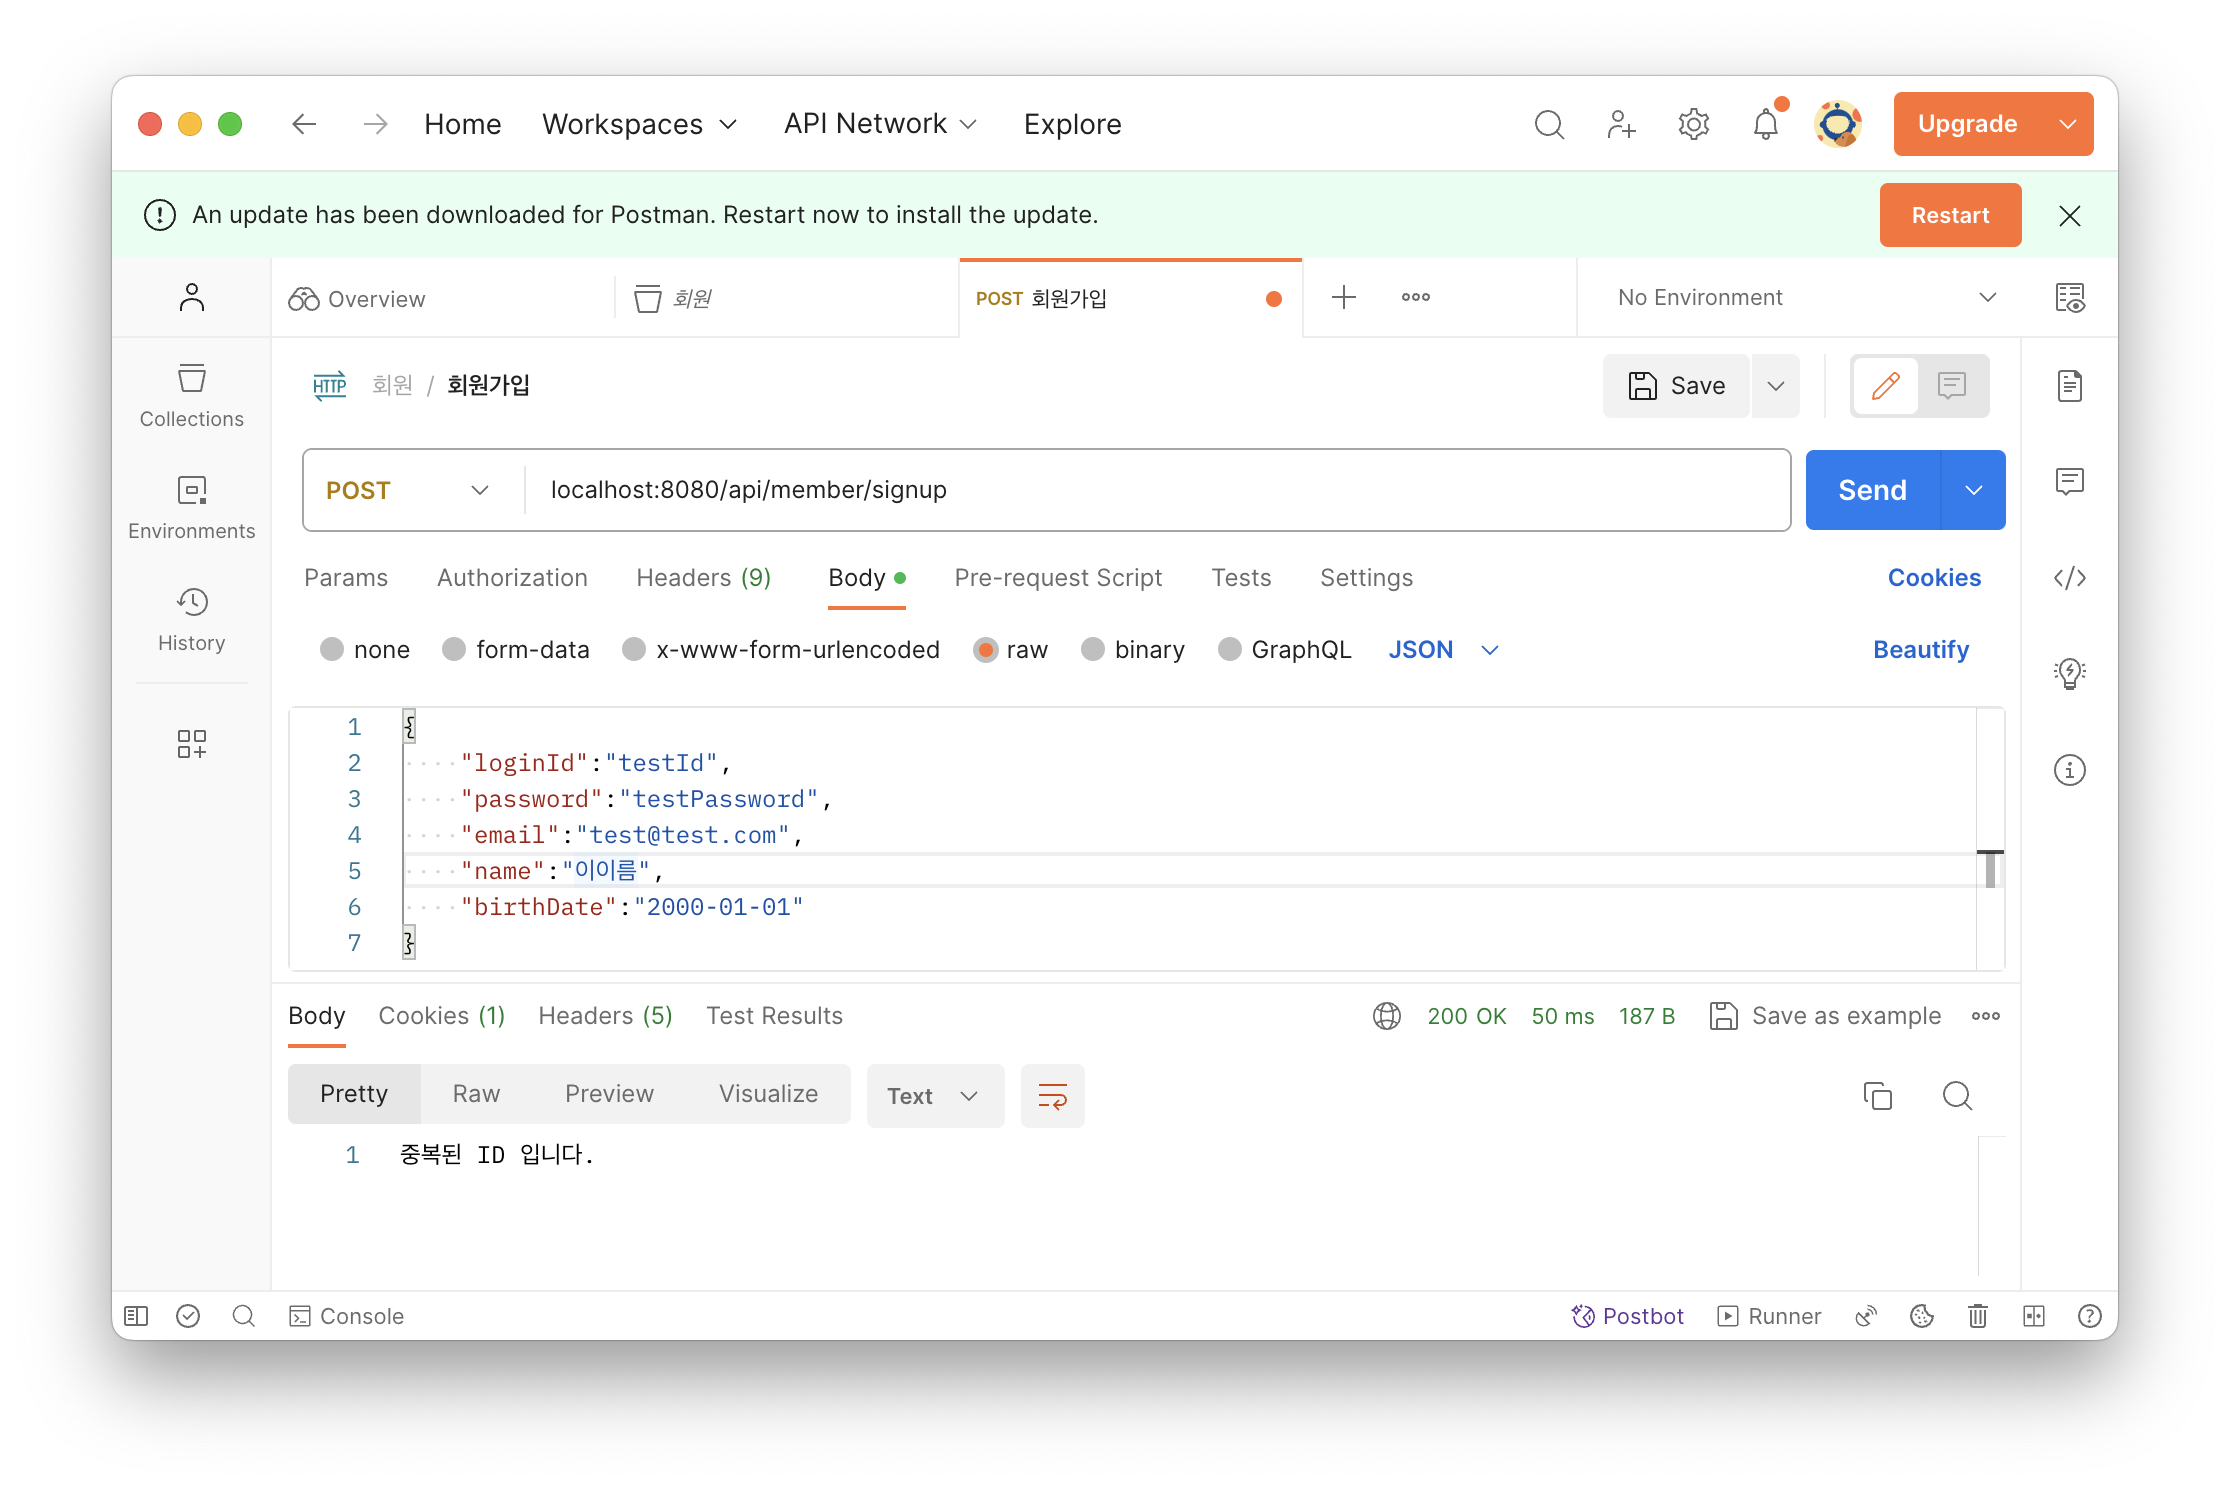Open the code snippet panel icon
This screenshot has width=2230, height=1488.
(x=2069, y=578)
